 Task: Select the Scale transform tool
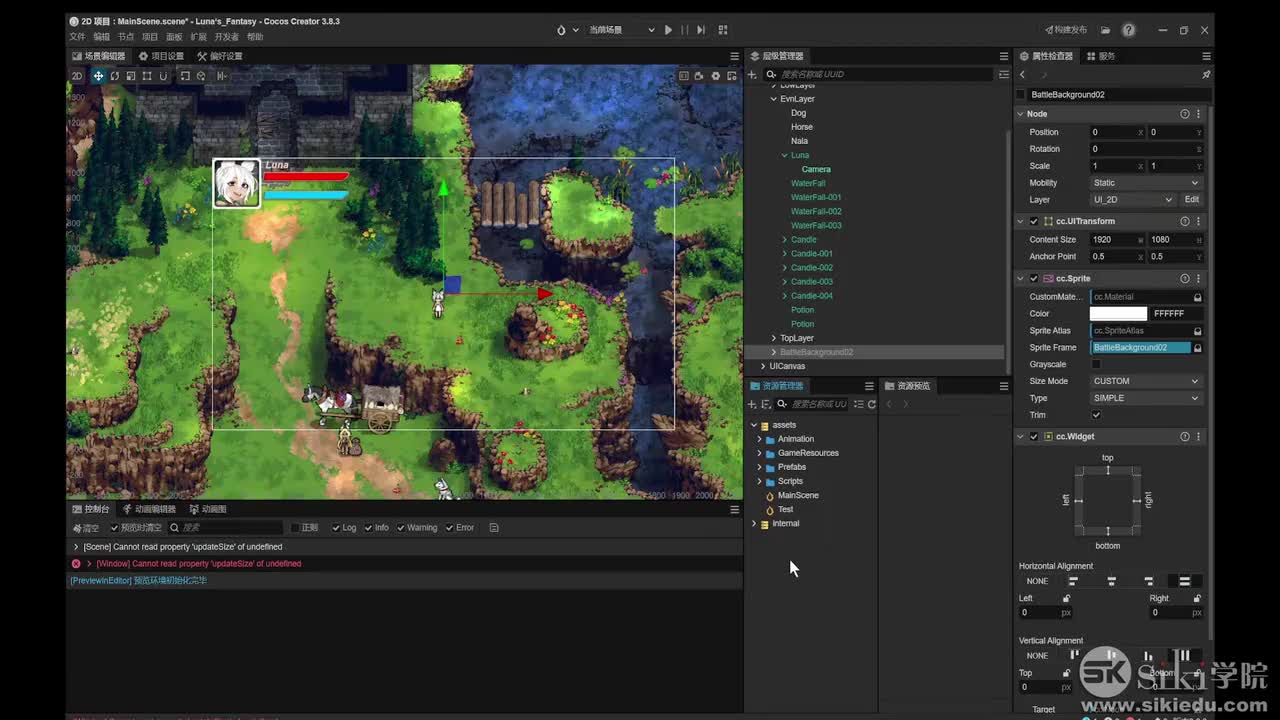pyautogui.click(x=131, y=76)
